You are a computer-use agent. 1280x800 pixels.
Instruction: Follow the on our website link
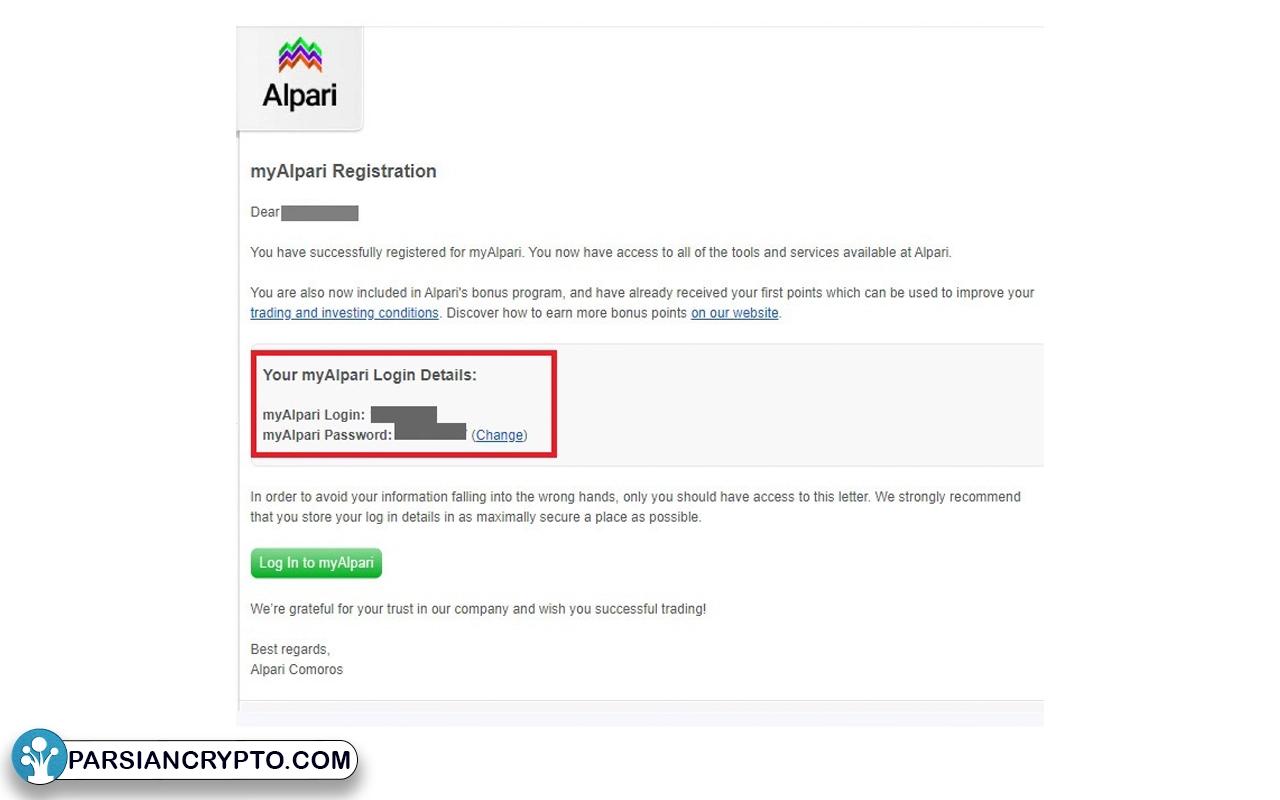735,313
